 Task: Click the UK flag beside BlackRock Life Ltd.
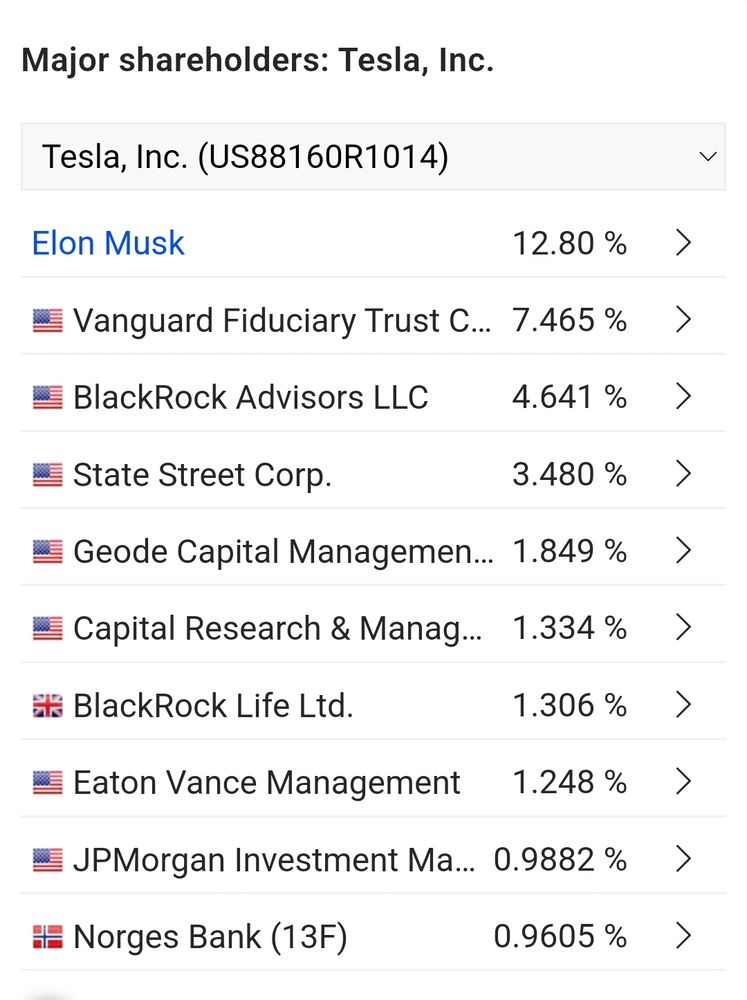(x=48, y=706)
